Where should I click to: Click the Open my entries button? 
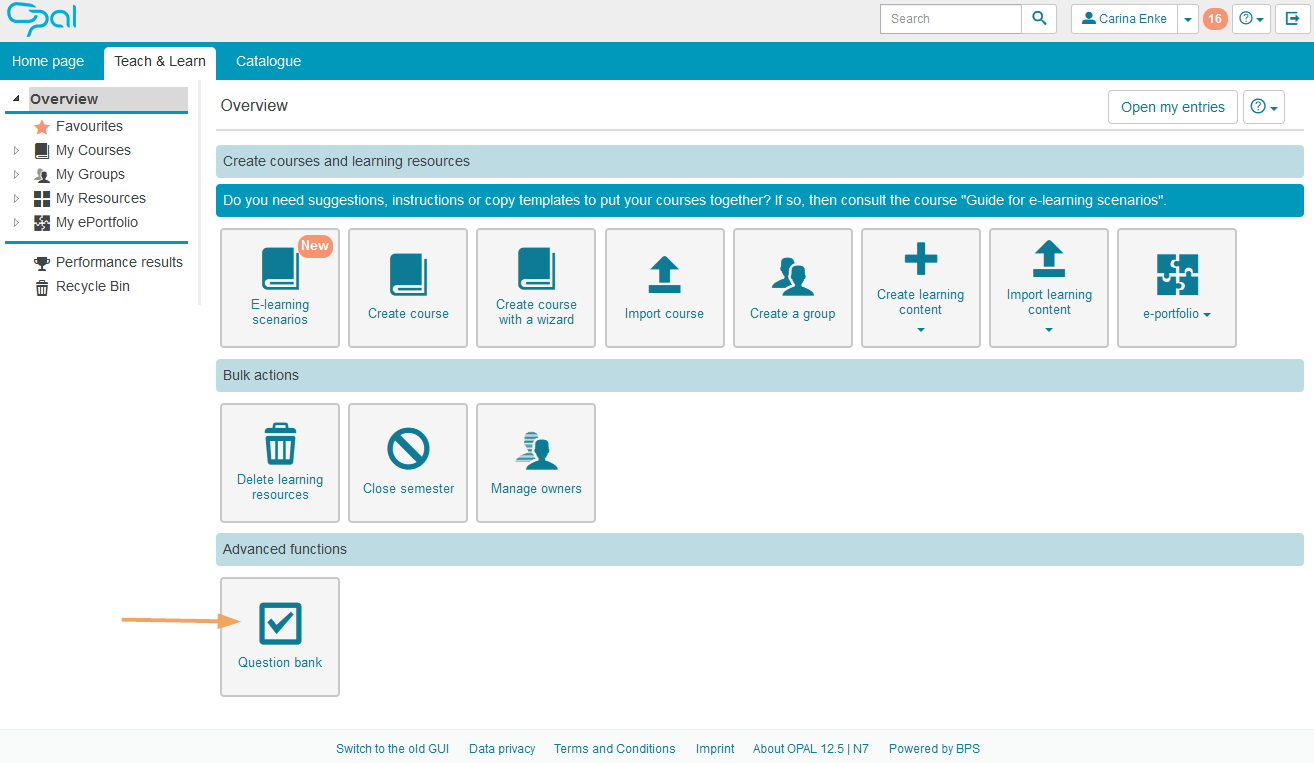click(x=1172, y=107)
